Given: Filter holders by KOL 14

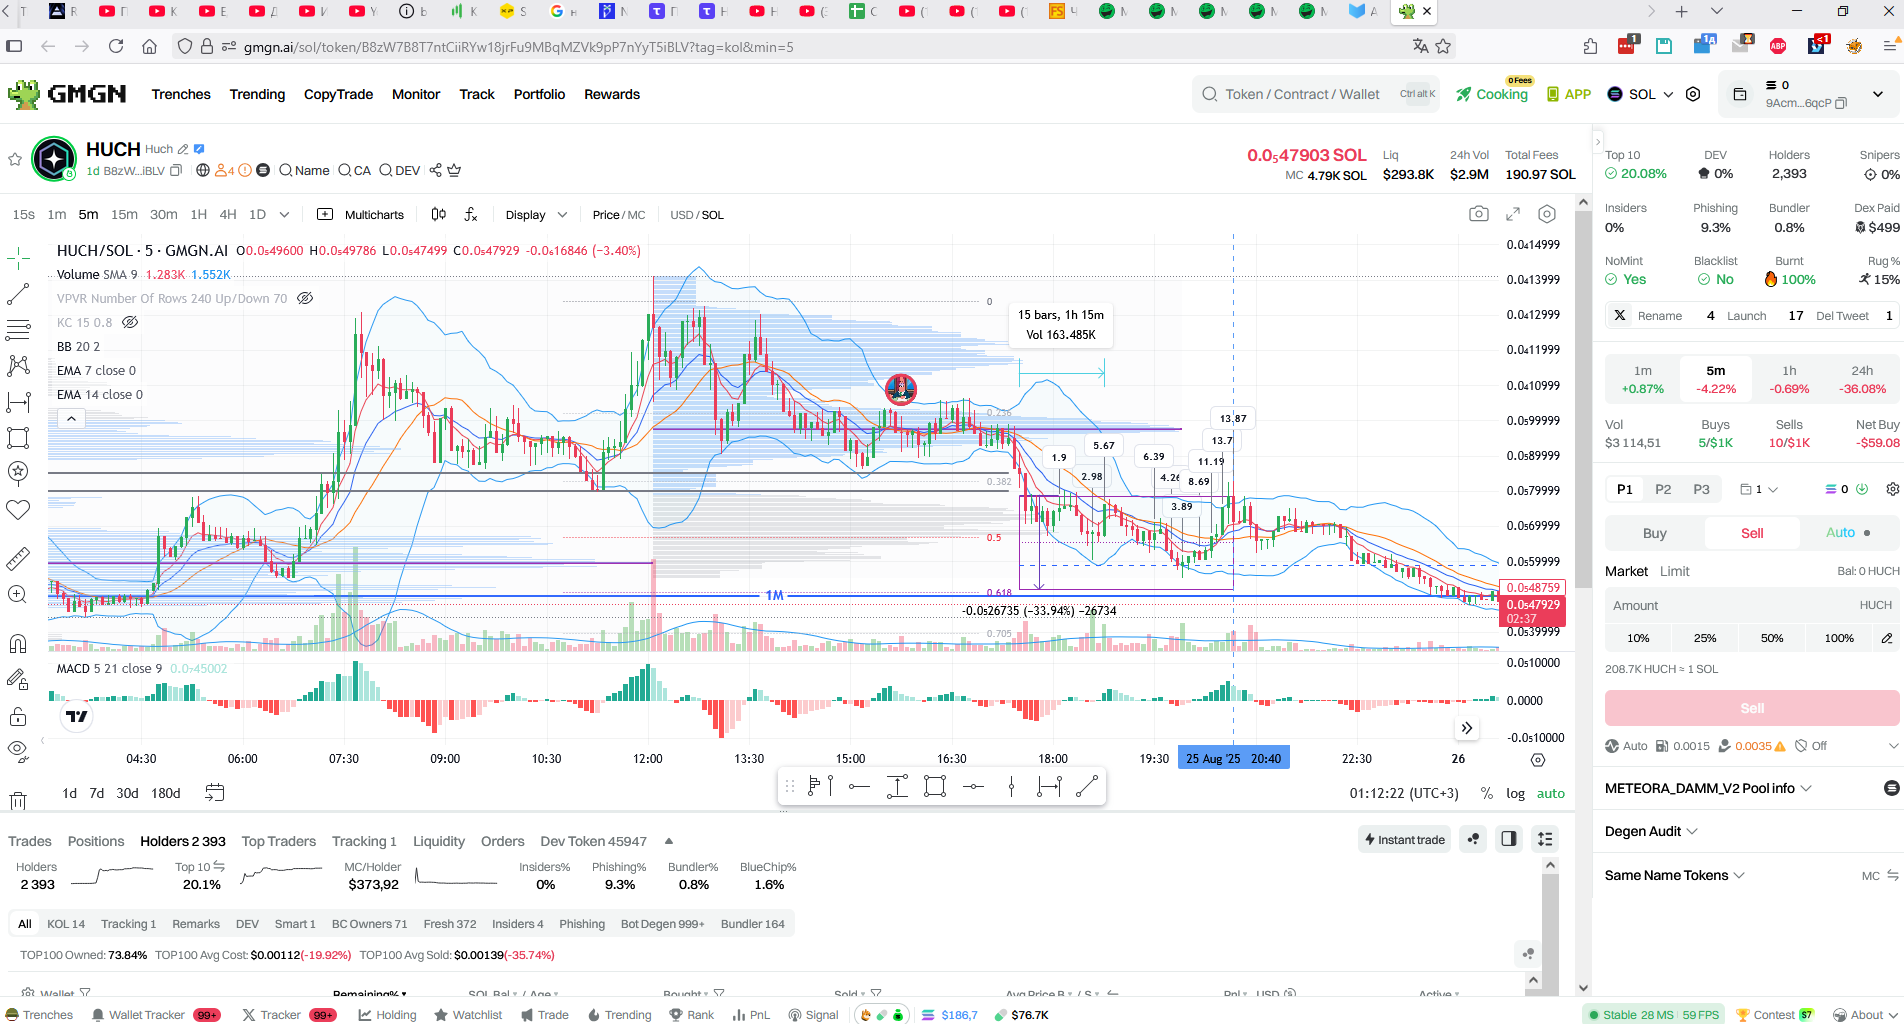Looking at the screenshot, I should tap(66, 924).
